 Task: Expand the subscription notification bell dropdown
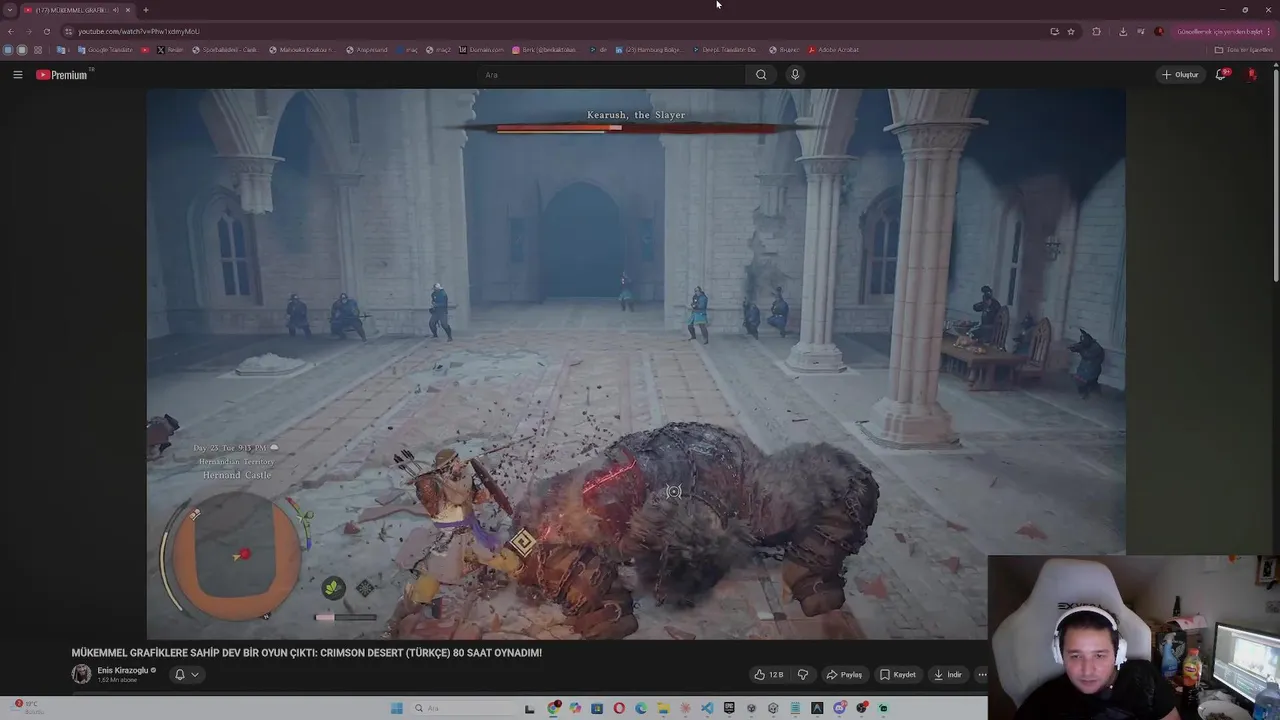tap(186, 675)
